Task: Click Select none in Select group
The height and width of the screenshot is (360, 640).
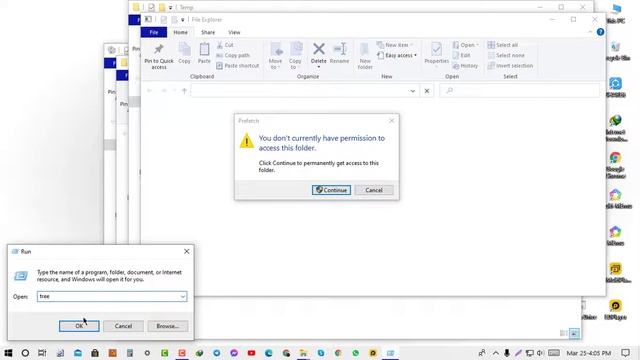Action: [x=506, y=55]
